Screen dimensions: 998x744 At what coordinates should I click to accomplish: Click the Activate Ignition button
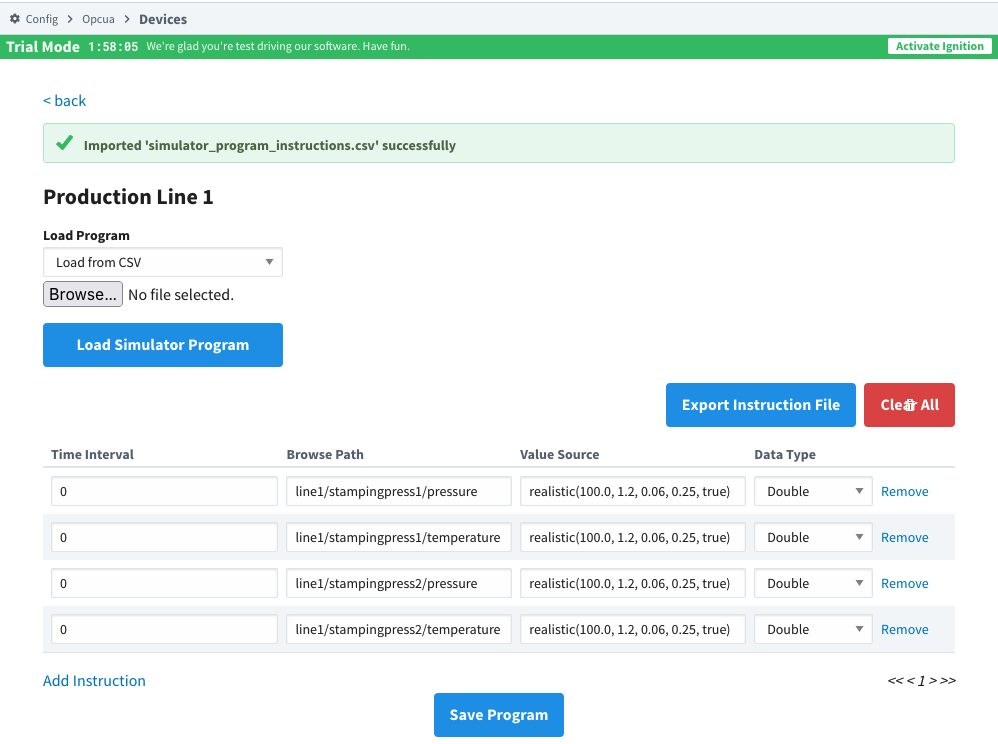point(939,46)
